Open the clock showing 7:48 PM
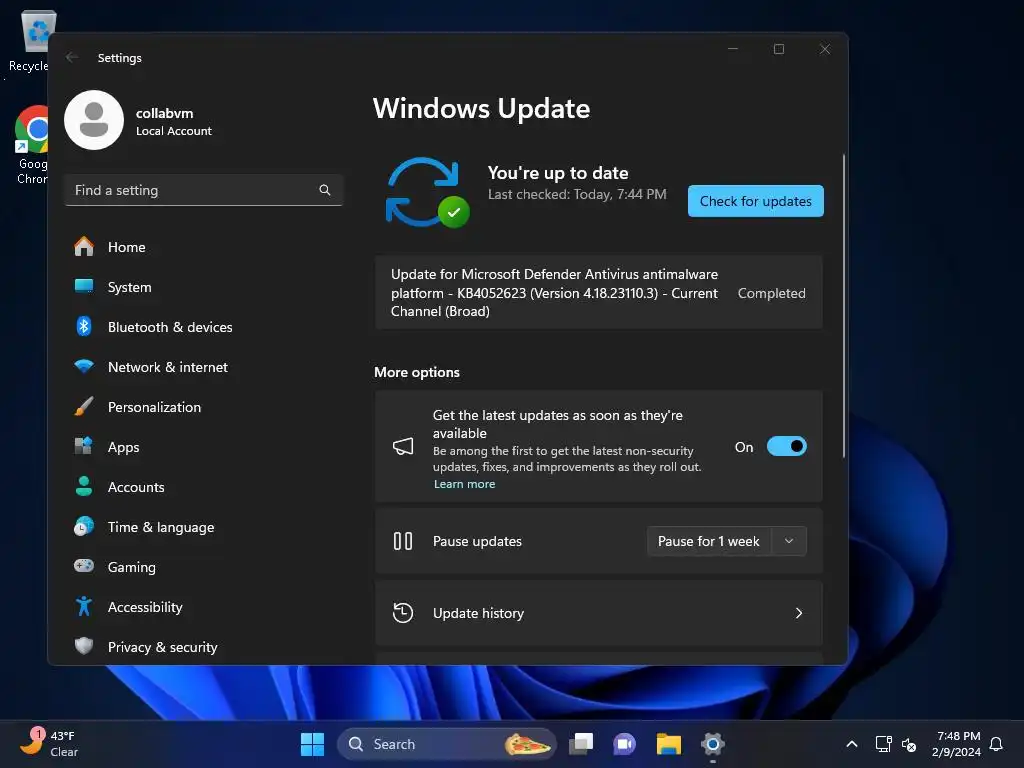 tap(957, 744)
